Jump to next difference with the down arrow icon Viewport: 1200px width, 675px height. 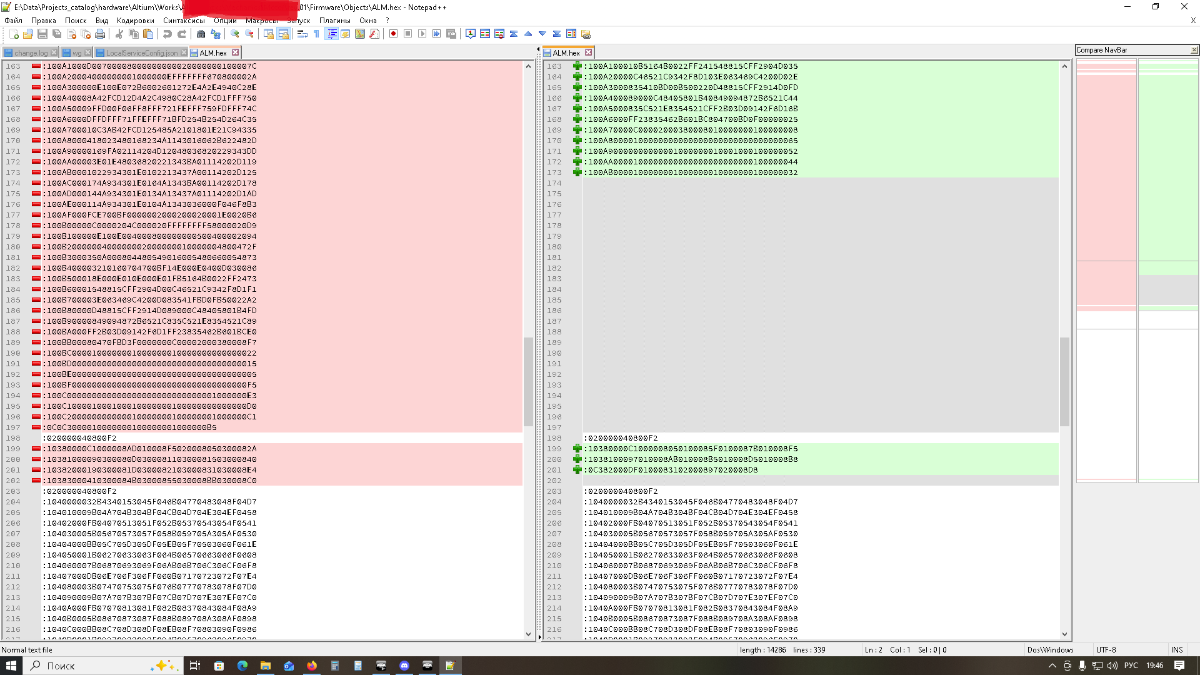click(541, 34)
